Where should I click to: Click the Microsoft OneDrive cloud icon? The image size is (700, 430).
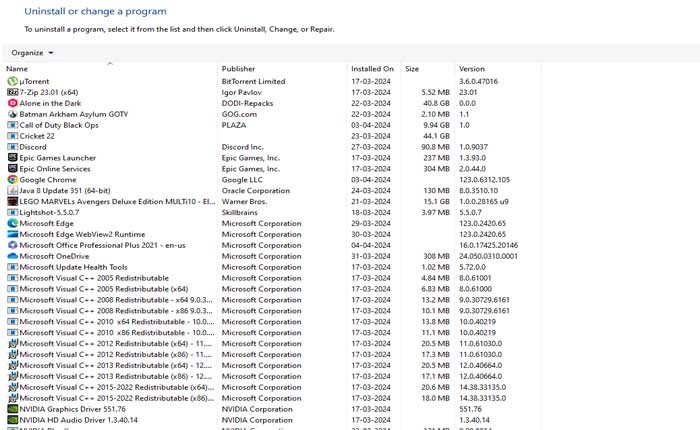coord(12,256)
